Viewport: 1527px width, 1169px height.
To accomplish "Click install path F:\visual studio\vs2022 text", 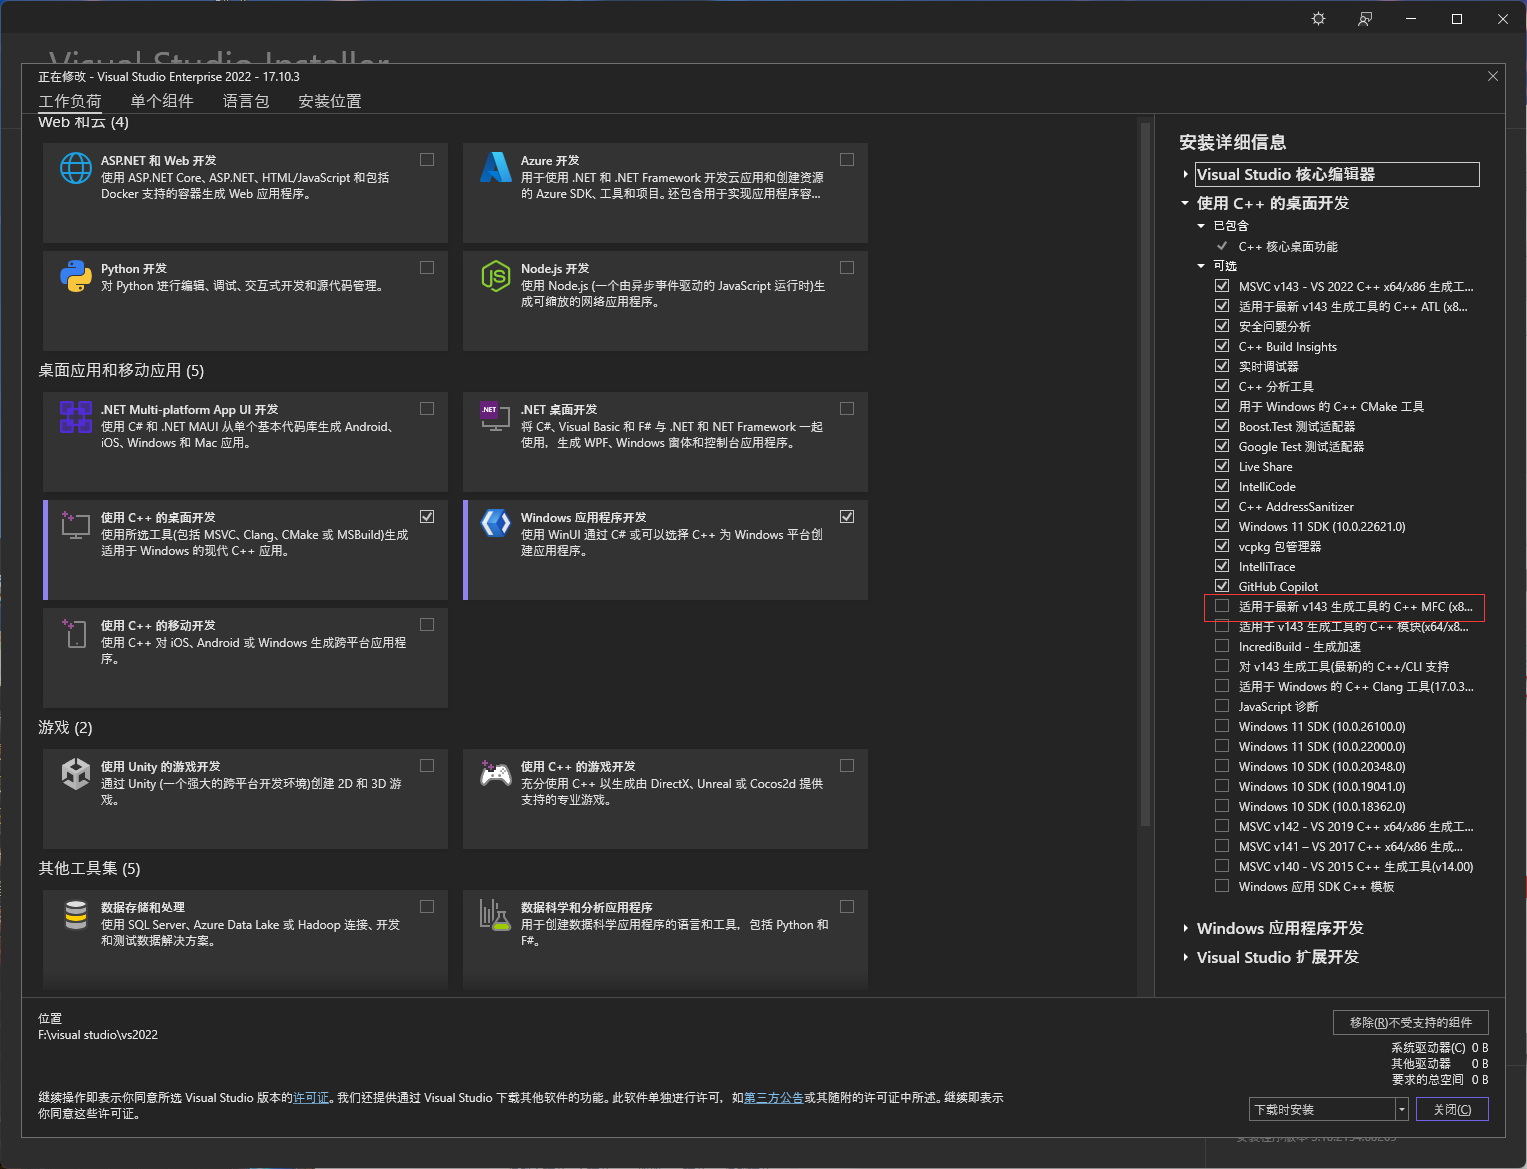I will coord(98,1035).
